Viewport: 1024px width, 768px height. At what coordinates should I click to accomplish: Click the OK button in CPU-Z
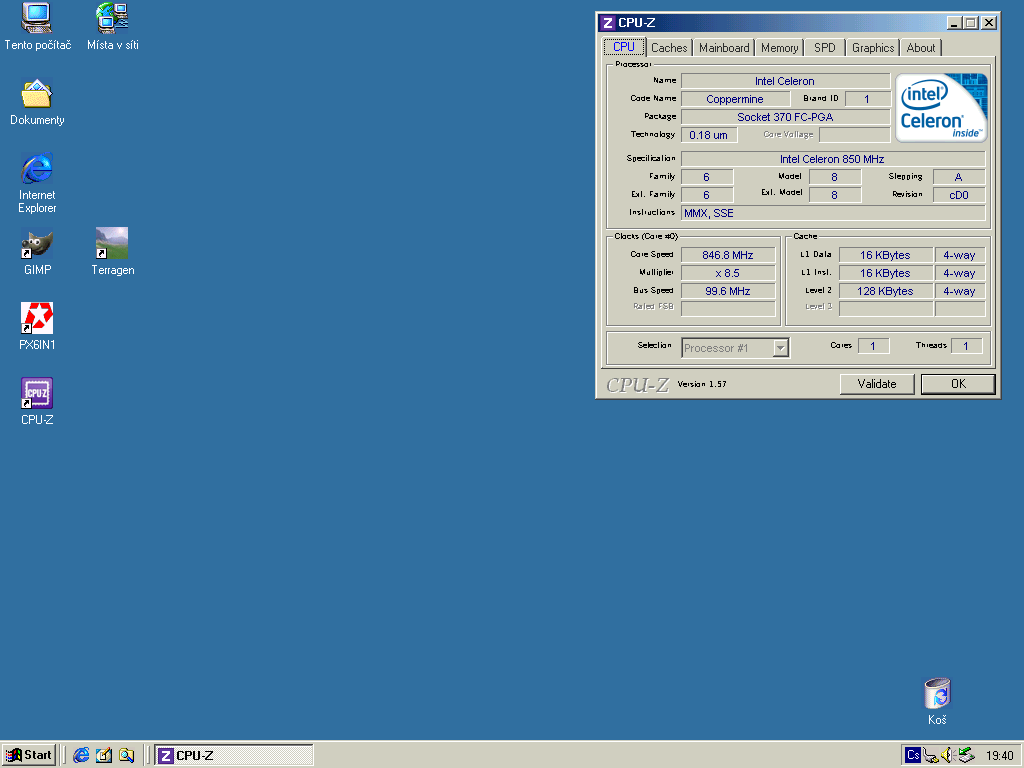958,384
